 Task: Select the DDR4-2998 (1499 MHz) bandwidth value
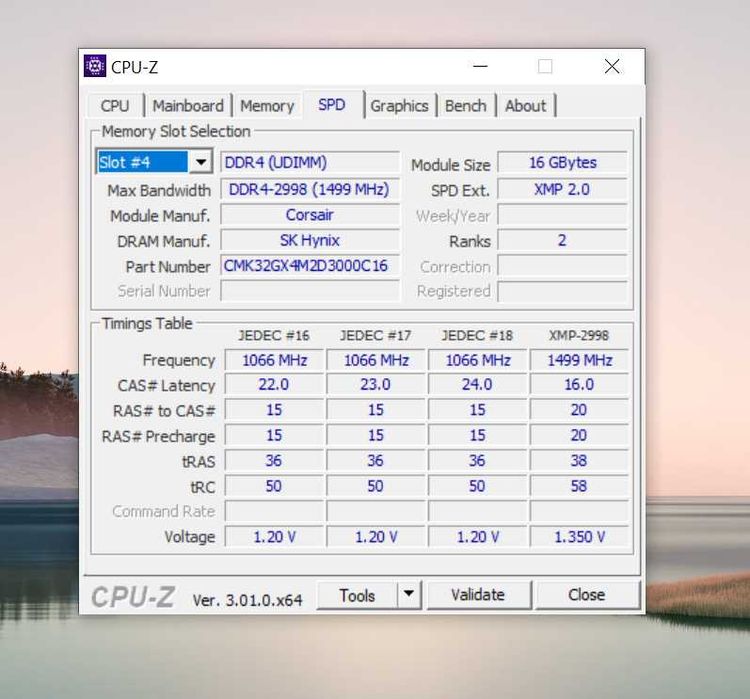click(309, 189)
